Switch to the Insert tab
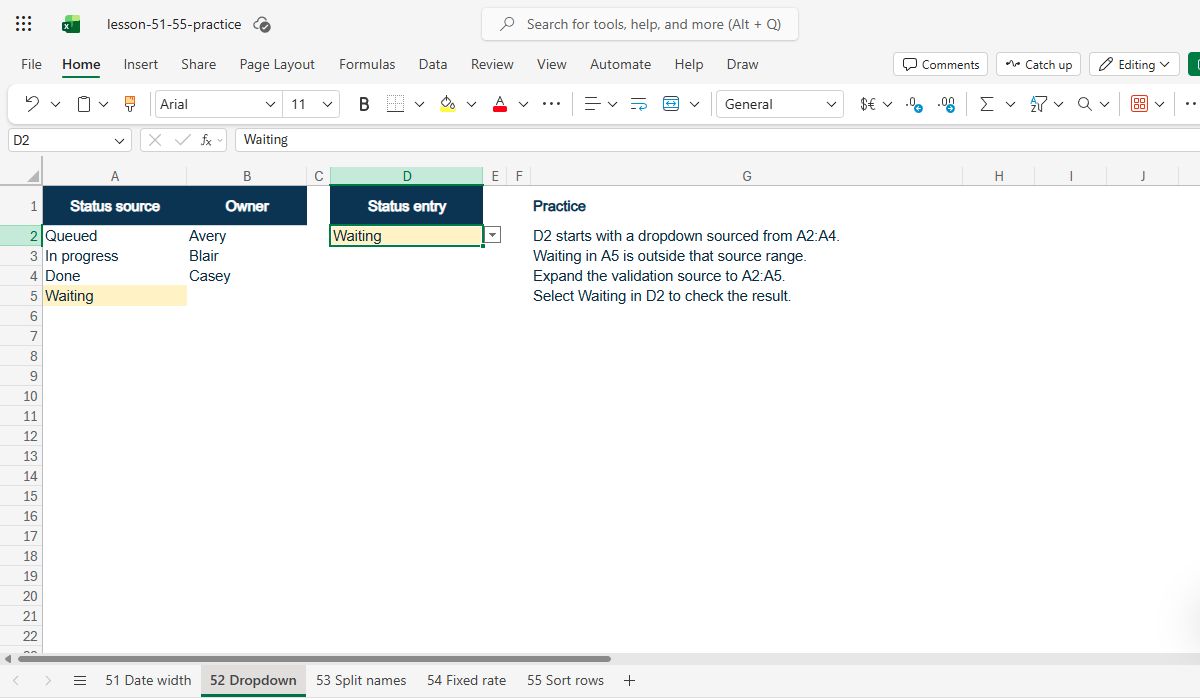 pos(141,64)
